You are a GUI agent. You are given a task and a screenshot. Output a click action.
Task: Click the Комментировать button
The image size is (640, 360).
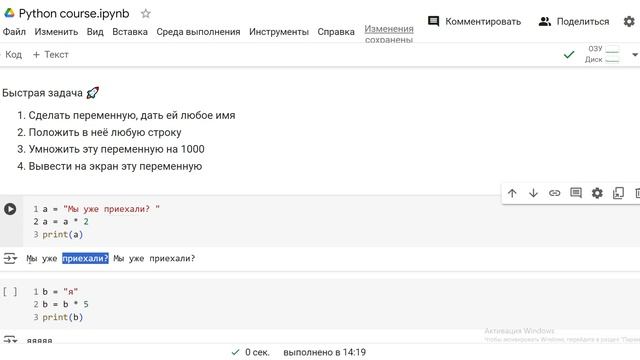coord(474,21)
